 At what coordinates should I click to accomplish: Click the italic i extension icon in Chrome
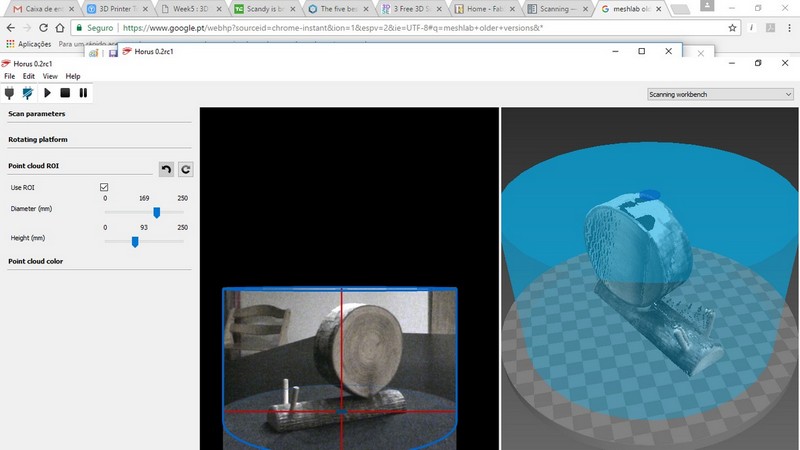[751, 28]
